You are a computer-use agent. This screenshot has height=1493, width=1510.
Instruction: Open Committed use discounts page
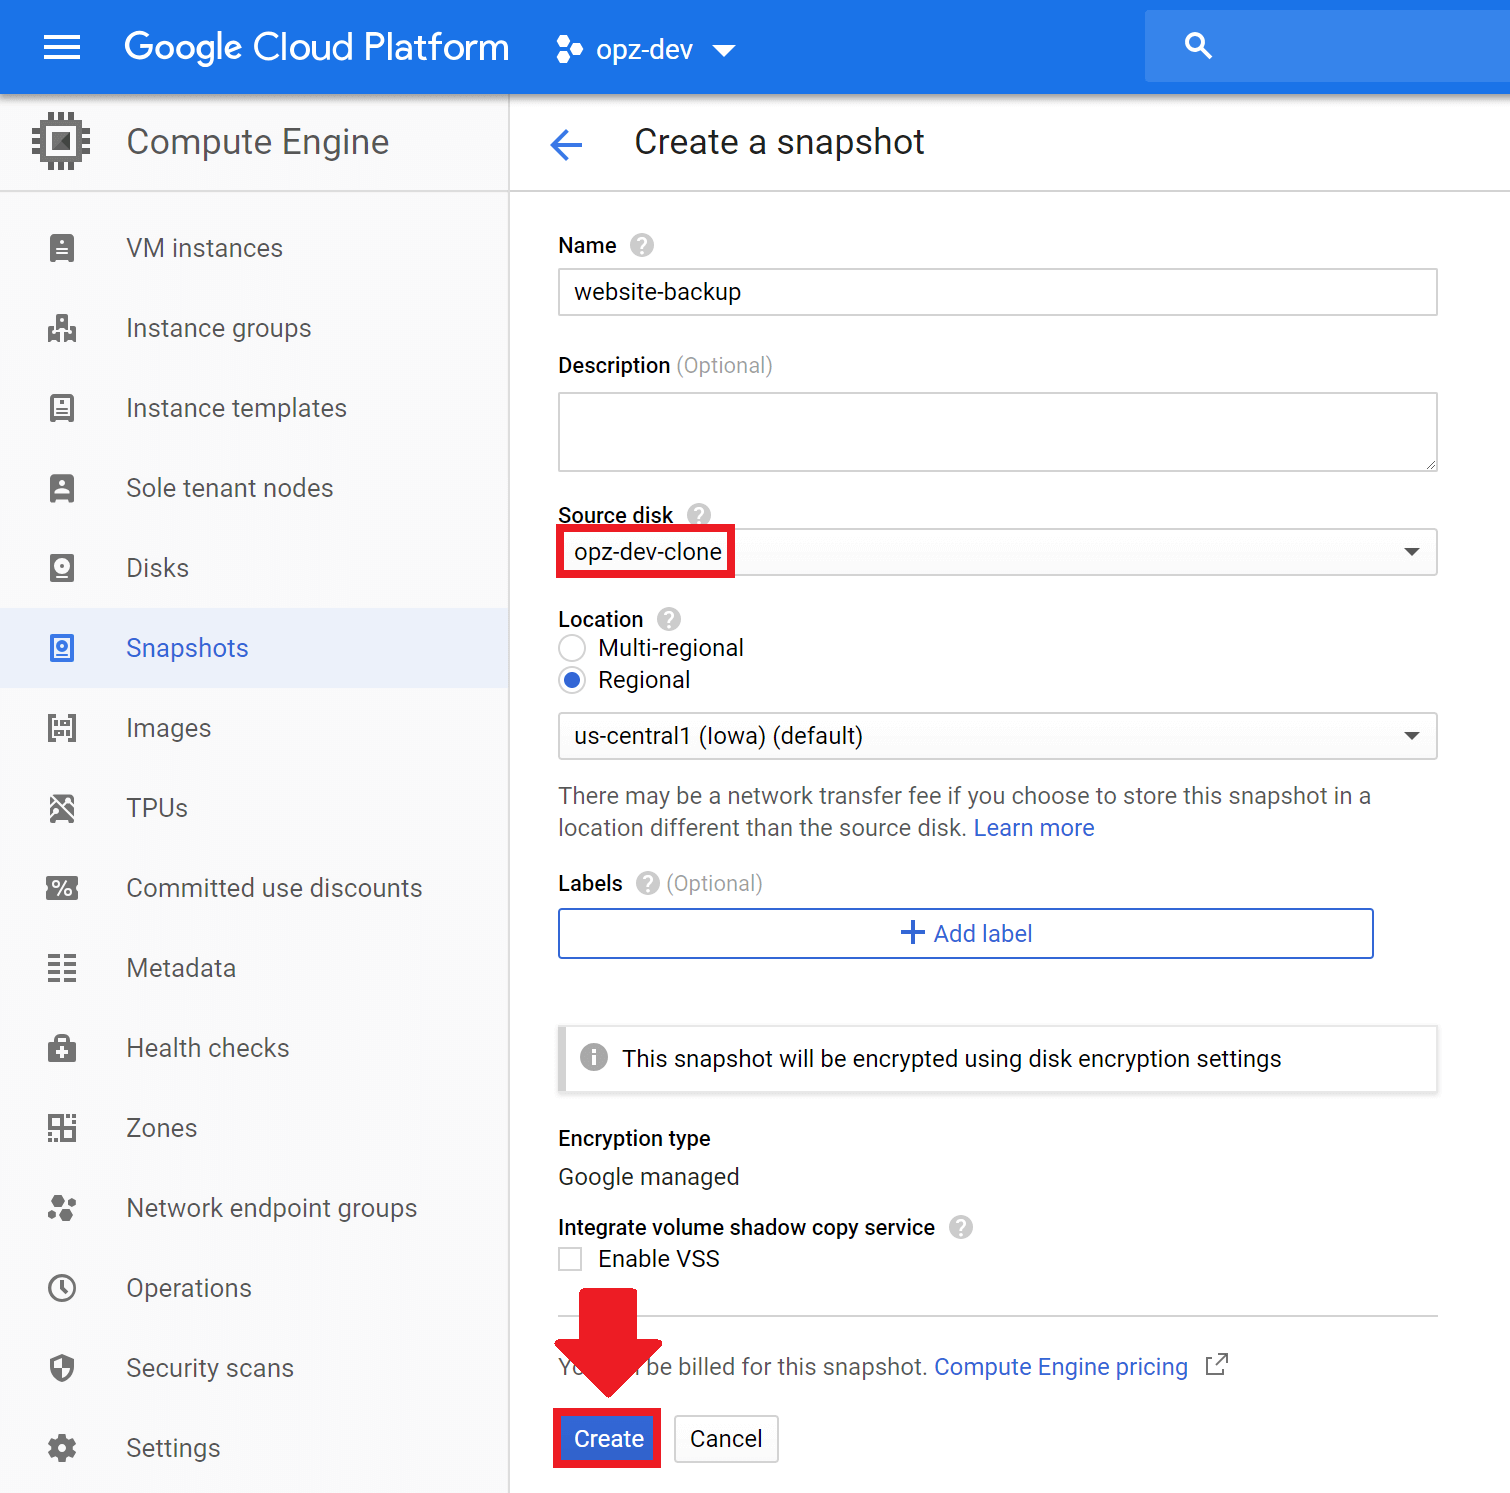pos(254,888)
